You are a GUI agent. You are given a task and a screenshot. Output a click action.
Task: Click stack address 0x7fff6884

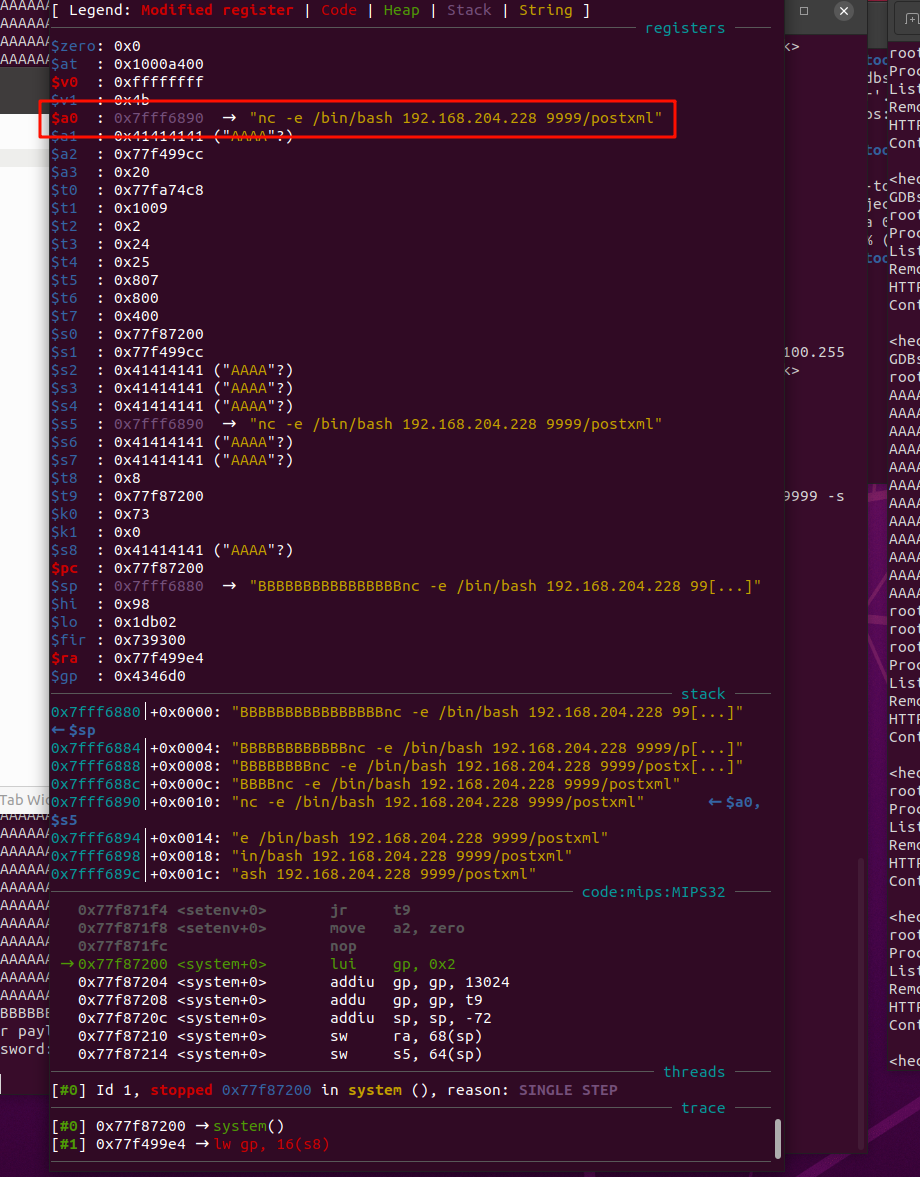(96, 749)
